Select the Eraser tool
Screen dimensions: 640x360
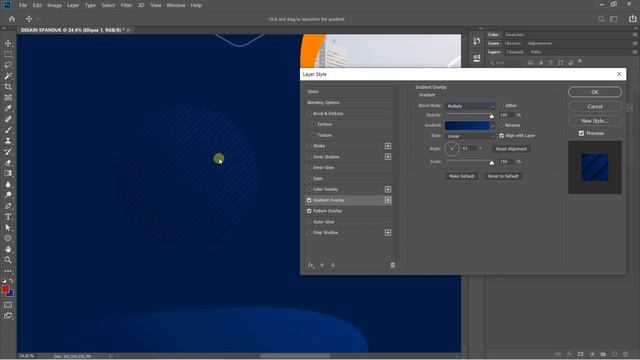(8, 162)
